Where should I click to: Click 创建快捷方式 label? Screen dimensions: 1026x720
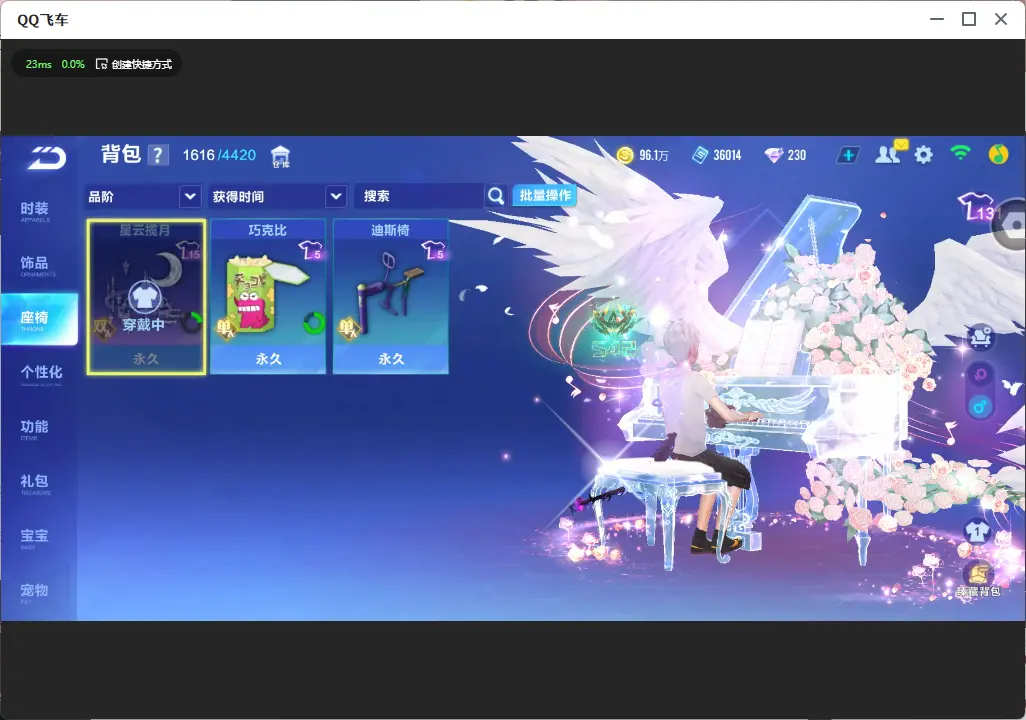click(141, 64)
